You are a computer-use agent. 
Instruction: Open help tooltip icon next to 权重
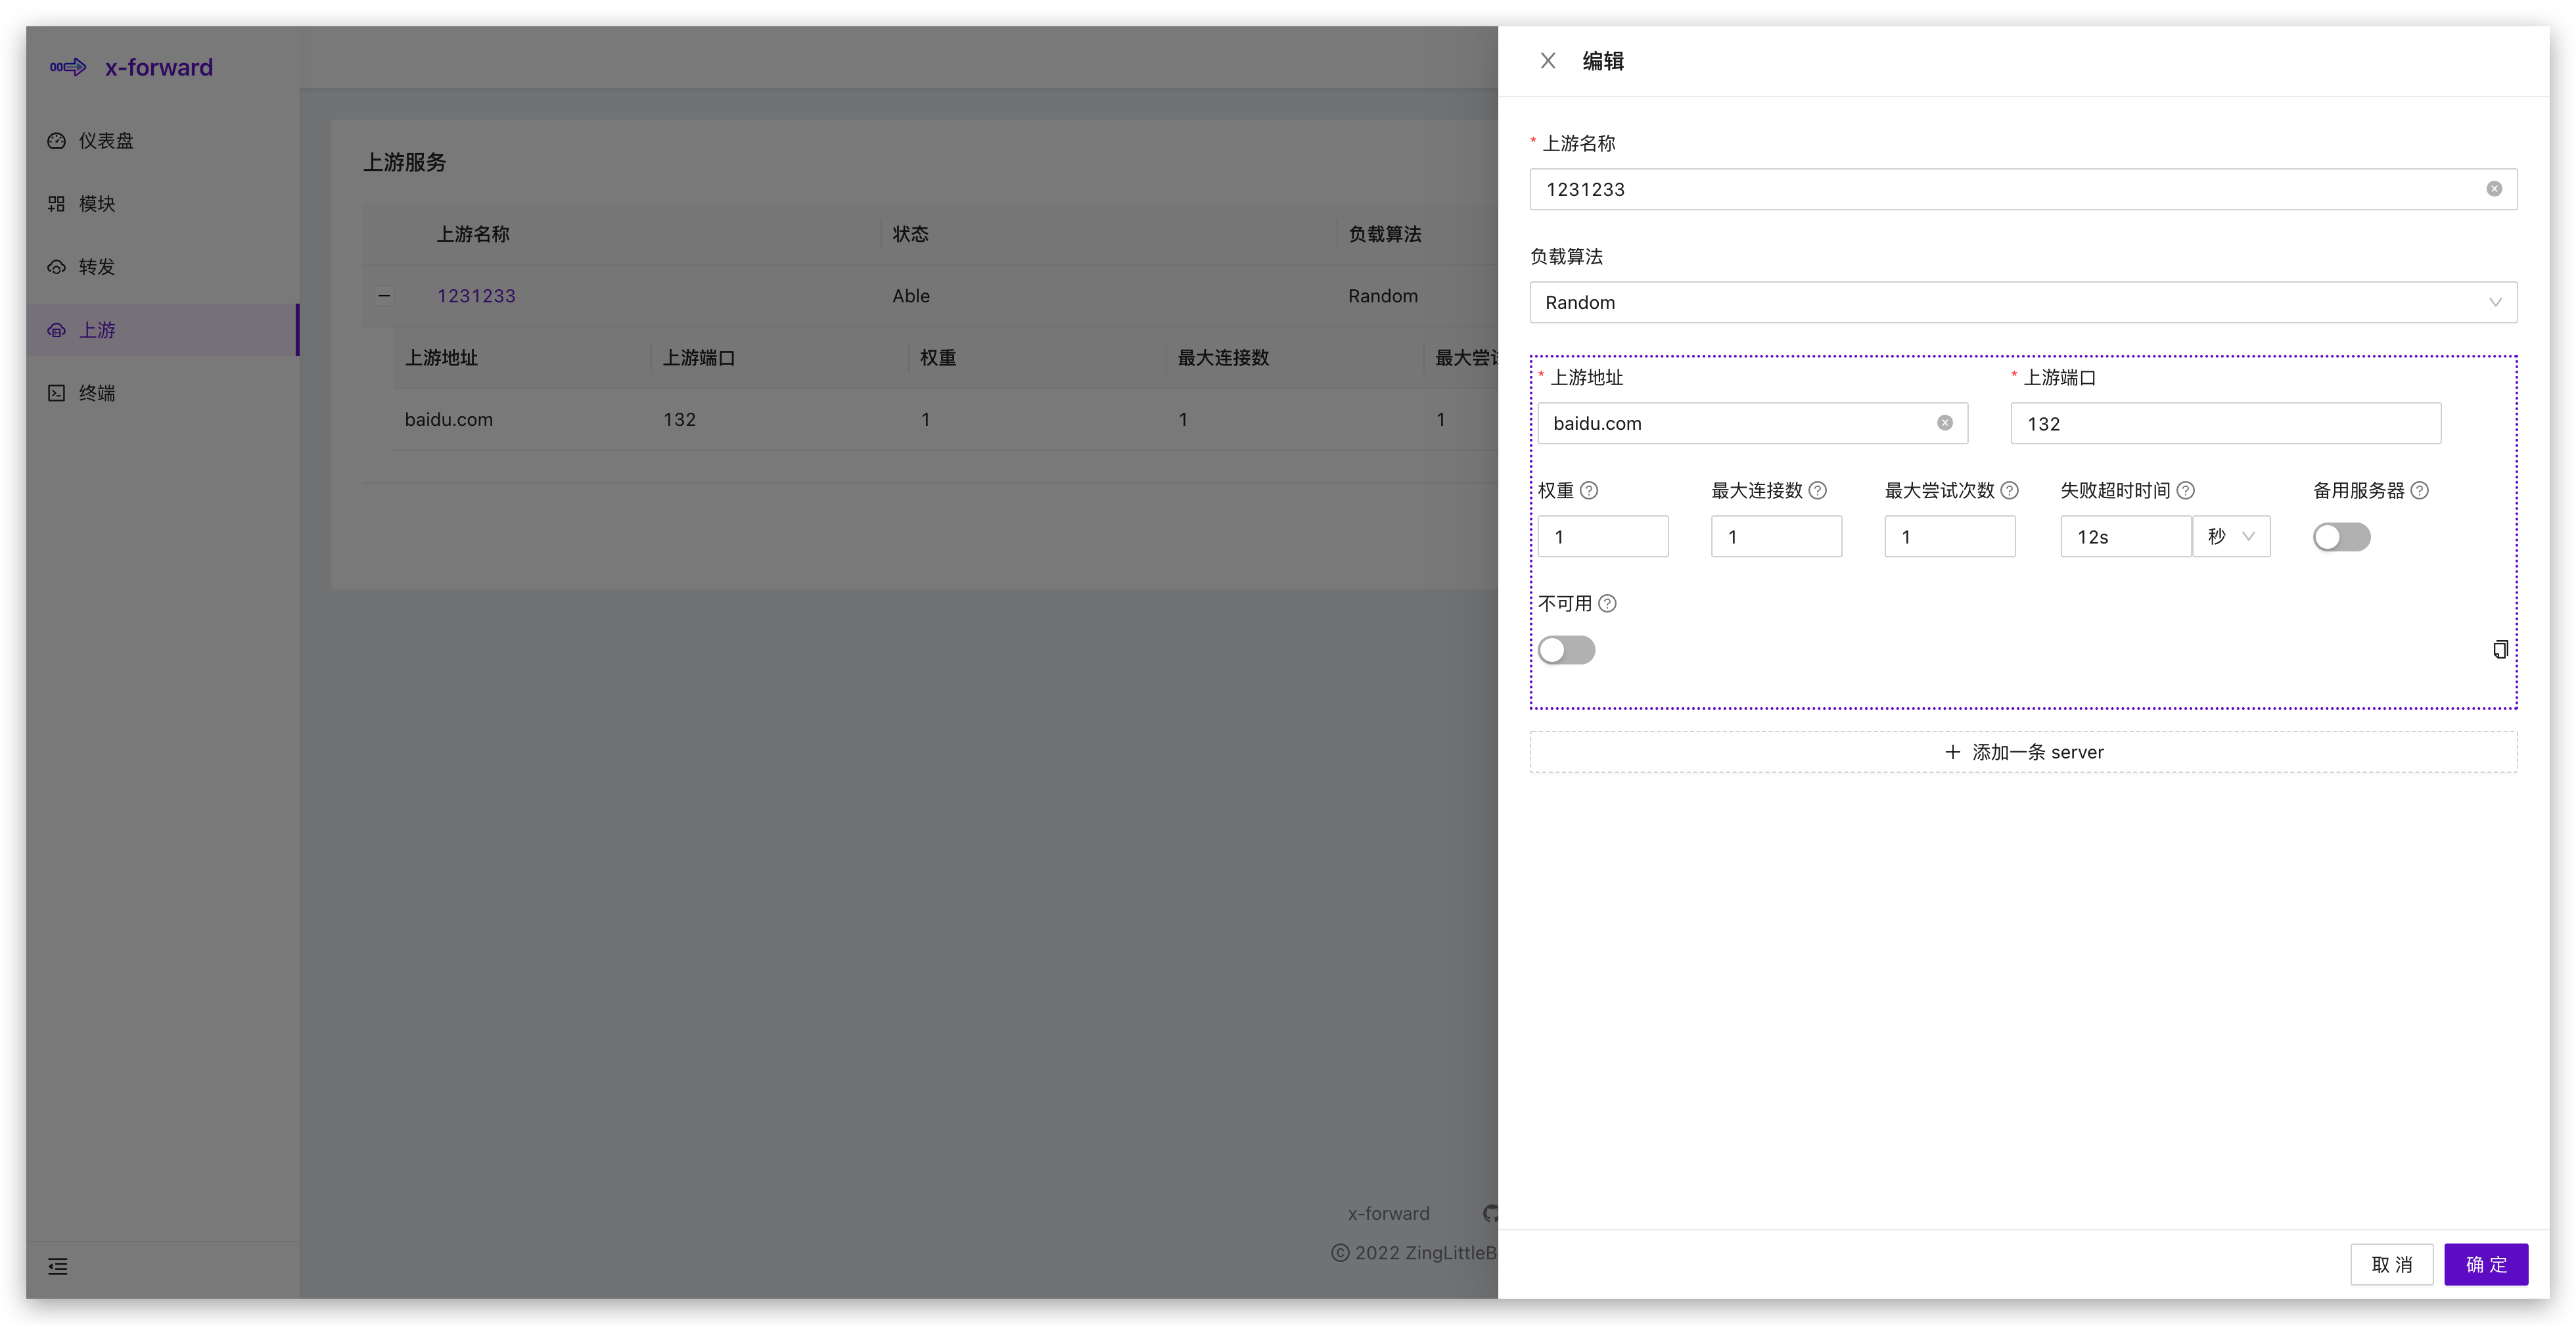[x=1589, y=490]
